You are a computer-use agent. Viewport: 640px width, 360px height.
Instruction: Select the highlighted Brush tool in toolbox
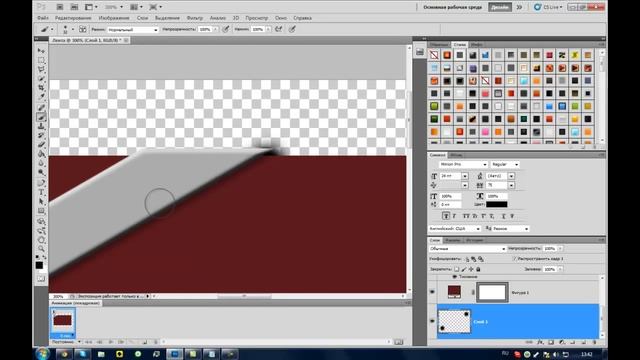click(41, 117)
